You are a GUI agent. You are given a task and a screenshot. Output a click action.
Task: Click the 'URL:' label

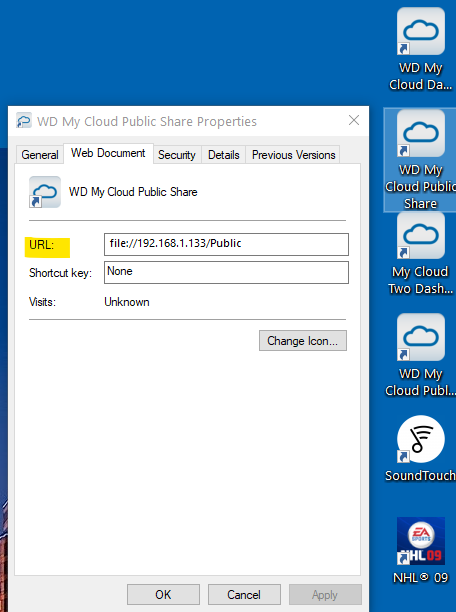point(41,245)
